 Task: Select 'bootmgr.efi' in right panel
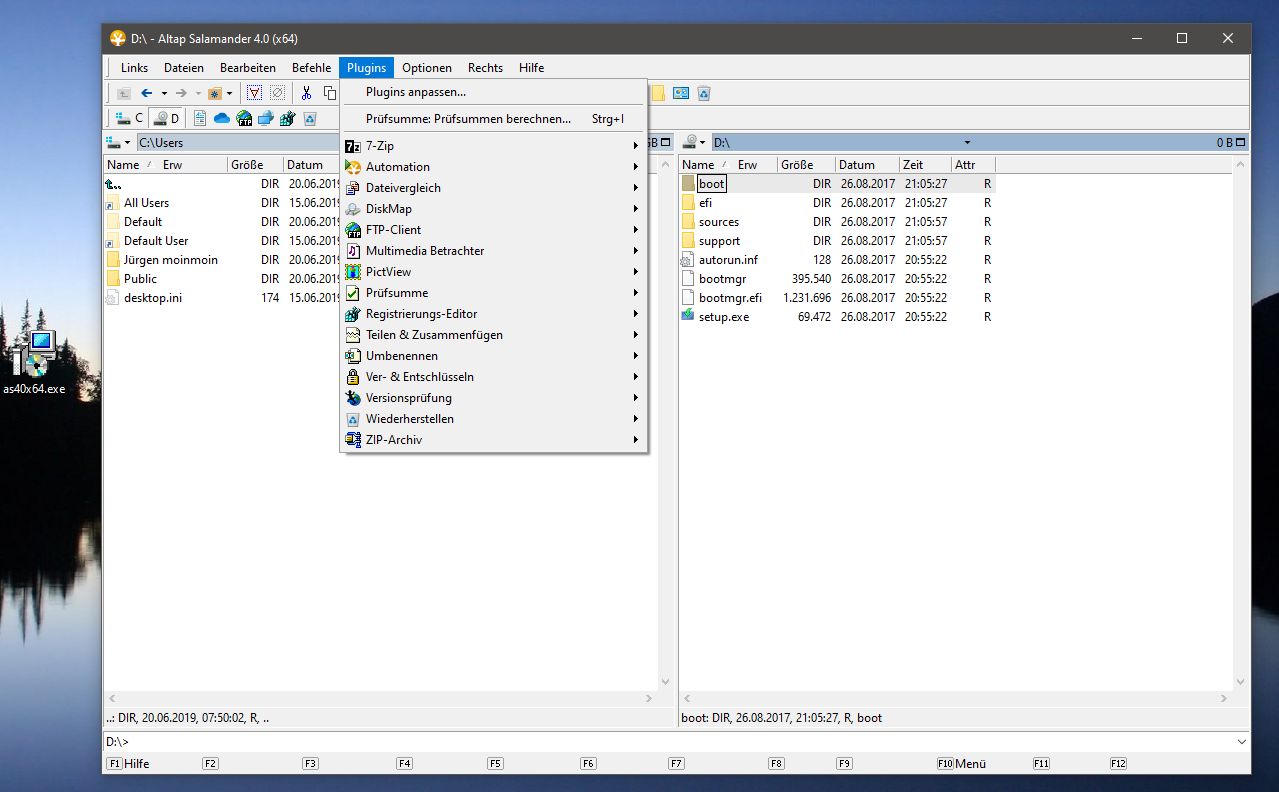point(730,298)
